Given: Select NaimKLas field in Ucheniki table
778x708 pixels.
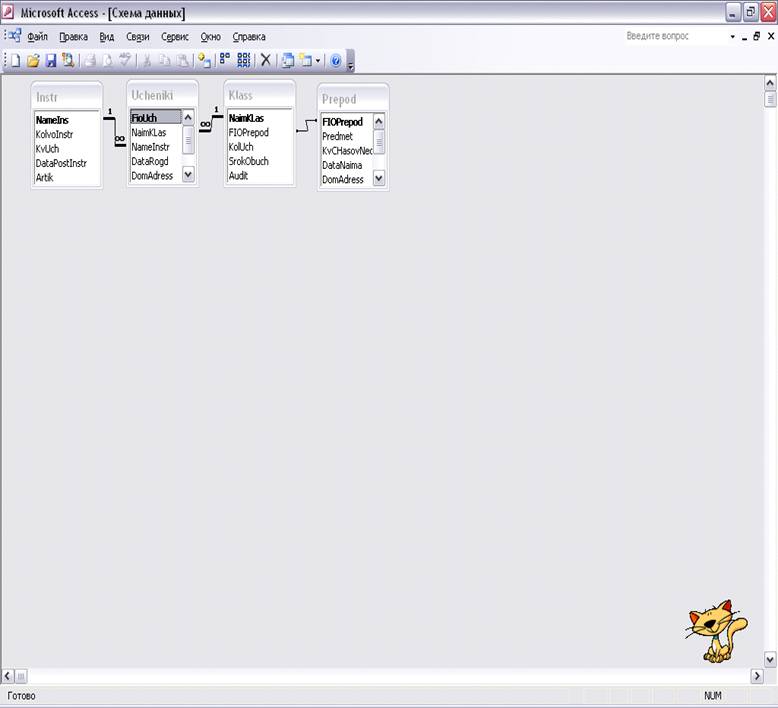Looking at the screenshot, I should (x=149, y=132).
